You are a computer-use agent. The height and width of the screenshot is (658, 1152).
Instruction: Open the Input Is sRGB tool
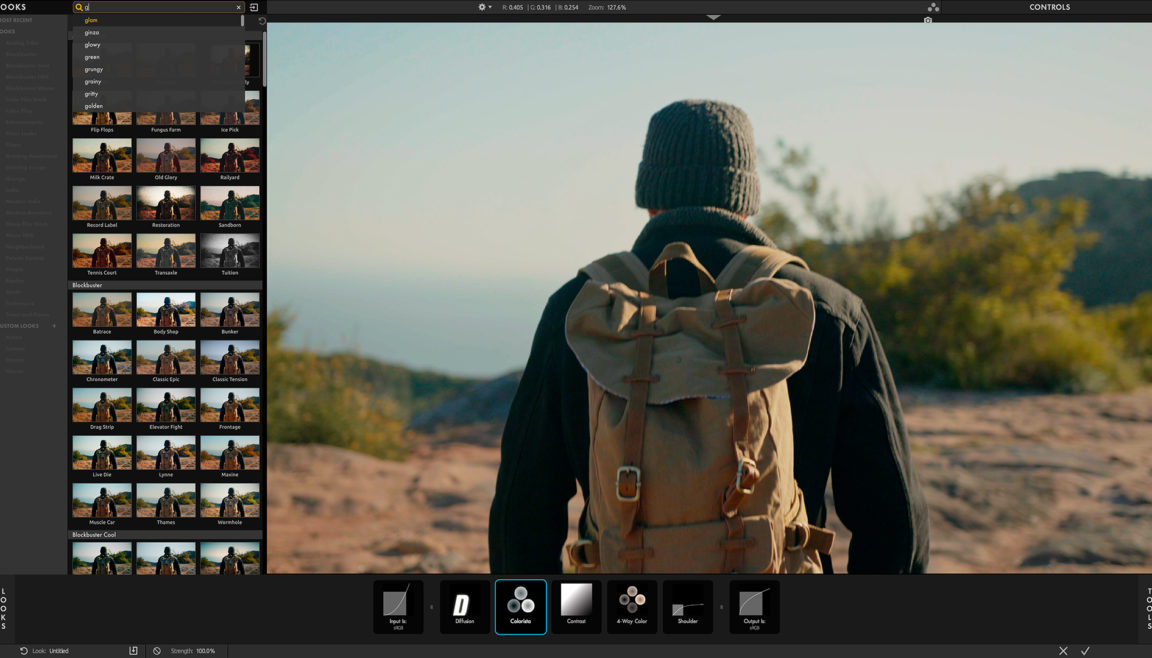(x=398, y=606)
